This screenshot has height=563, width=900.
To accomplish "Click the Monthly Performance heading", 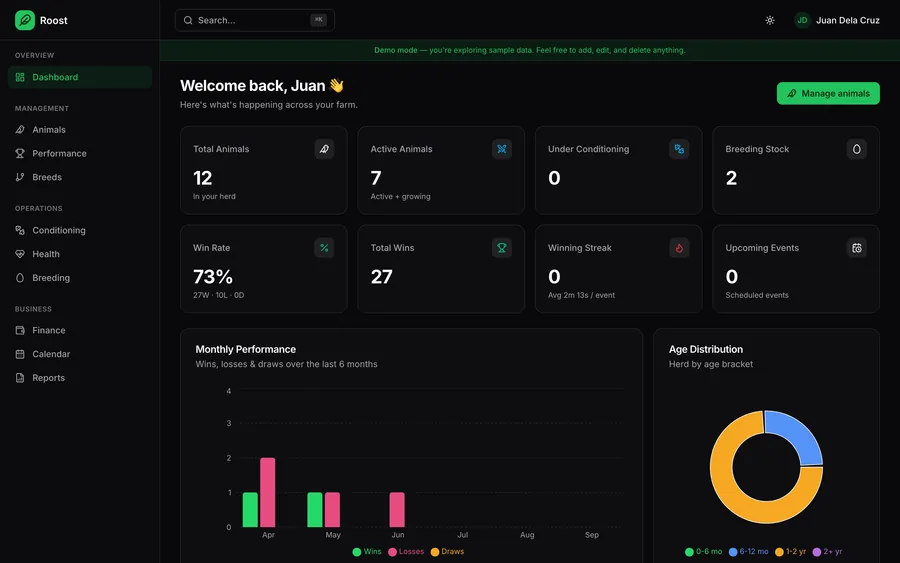I will (246, 349).
